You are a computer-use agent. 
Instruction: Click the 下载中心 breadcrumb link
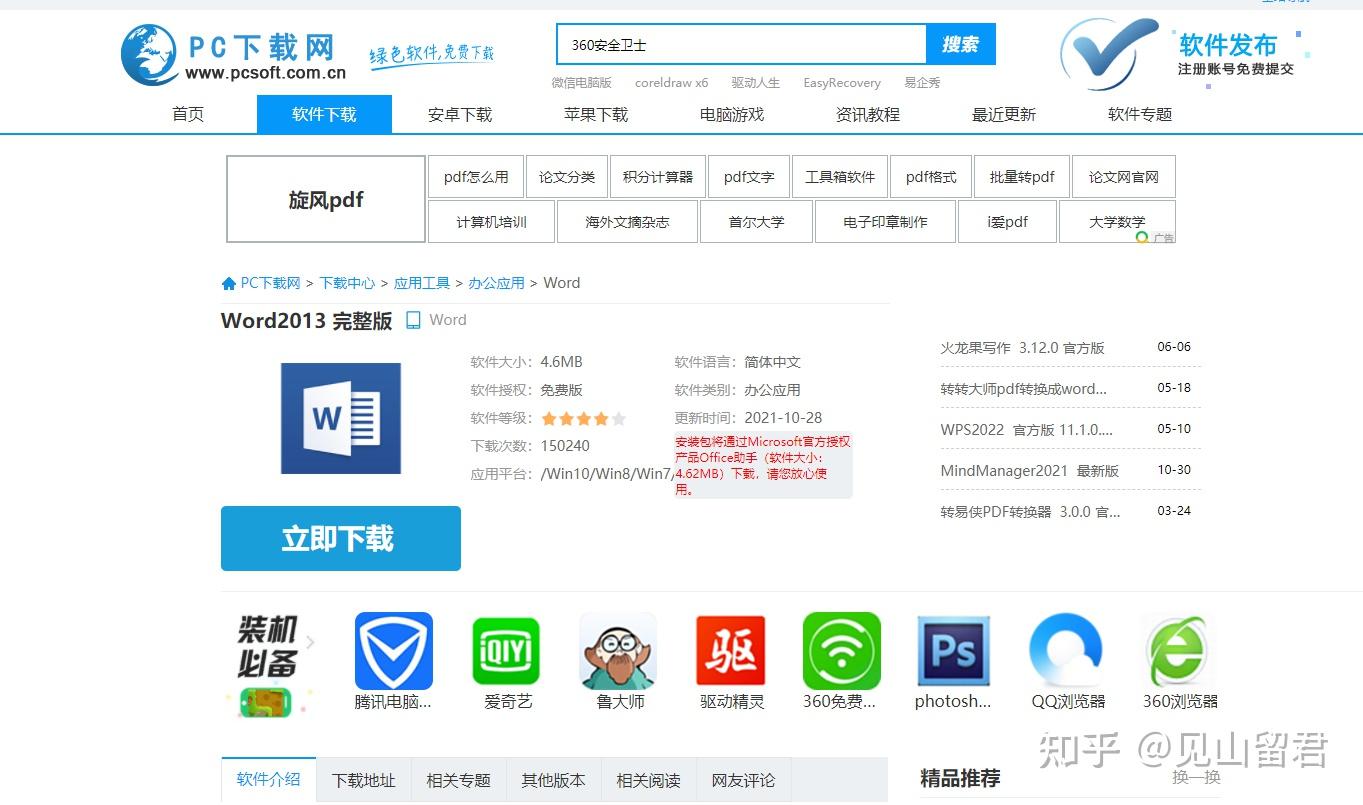click(x=347, y=283)
